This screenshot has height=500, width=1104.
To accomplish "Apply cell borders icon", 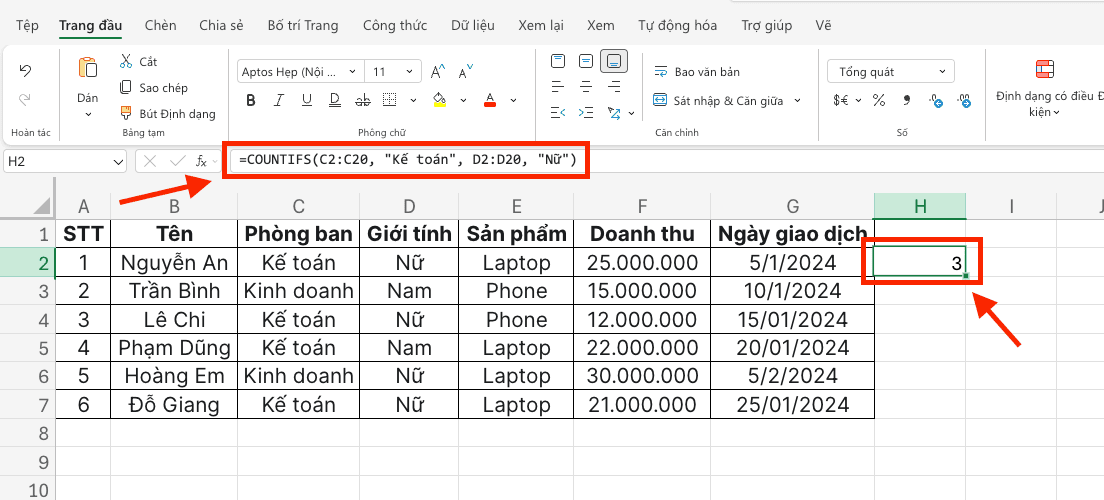I will [390, 100].
